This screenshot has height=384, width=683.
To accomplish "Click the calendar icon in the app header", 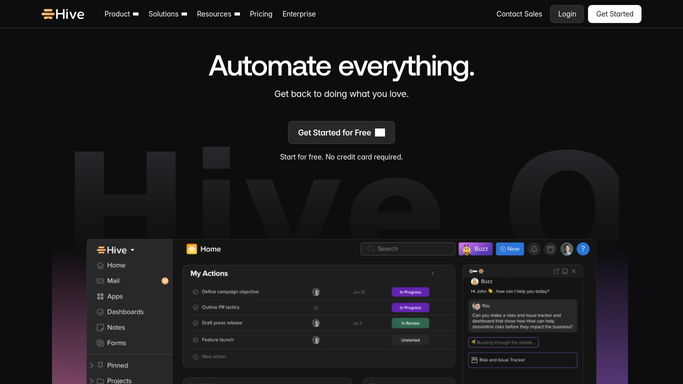I will click(550, 249).
